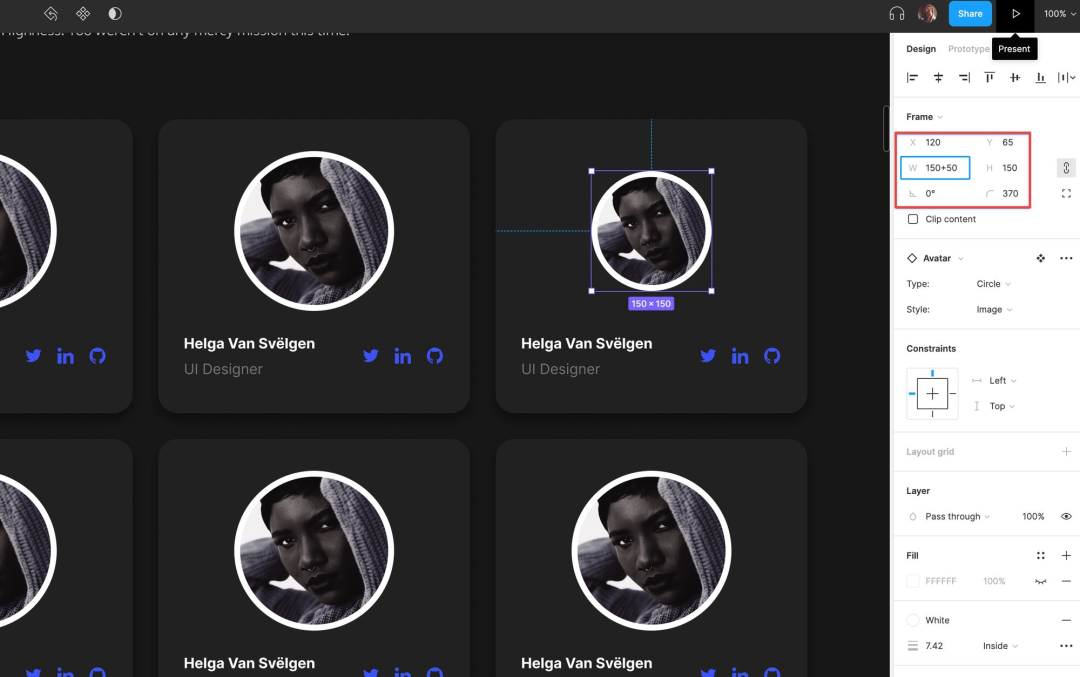The image size is (1080, 677).
Task: Switch to the Design tab
Action: tap(921, 49)
